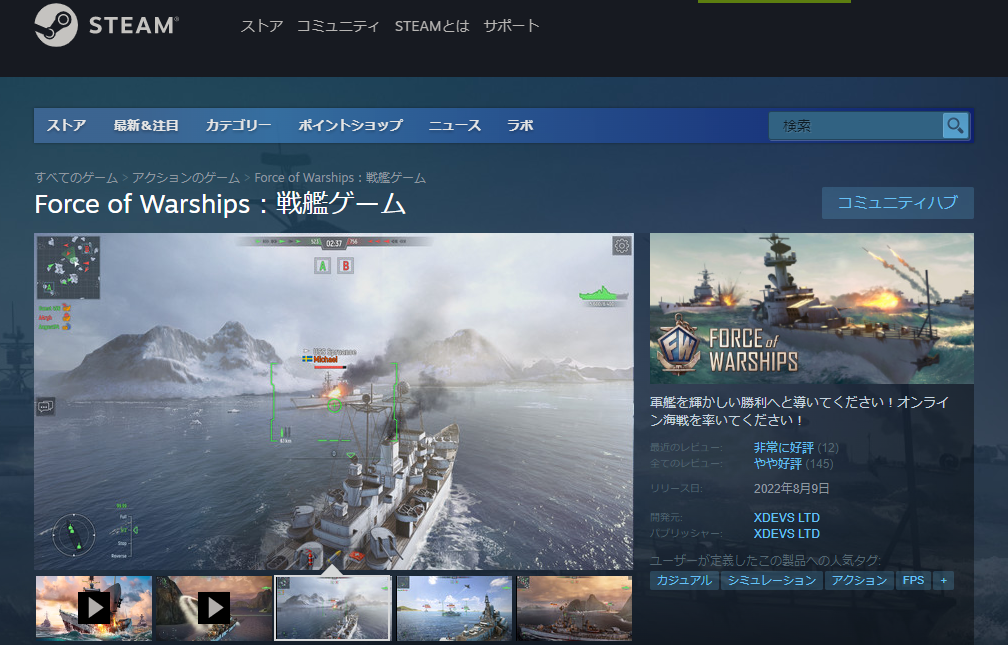Open the ポイントショップ tab
The height and width of the screenshot is (645, 1008).
click(x=350, y=125)
